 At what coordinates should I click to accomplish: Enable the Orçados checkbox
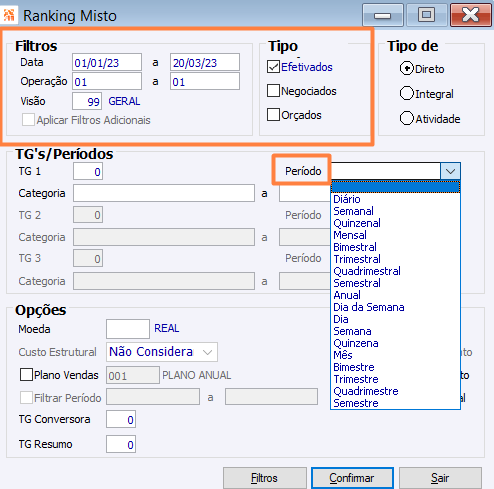273,115
